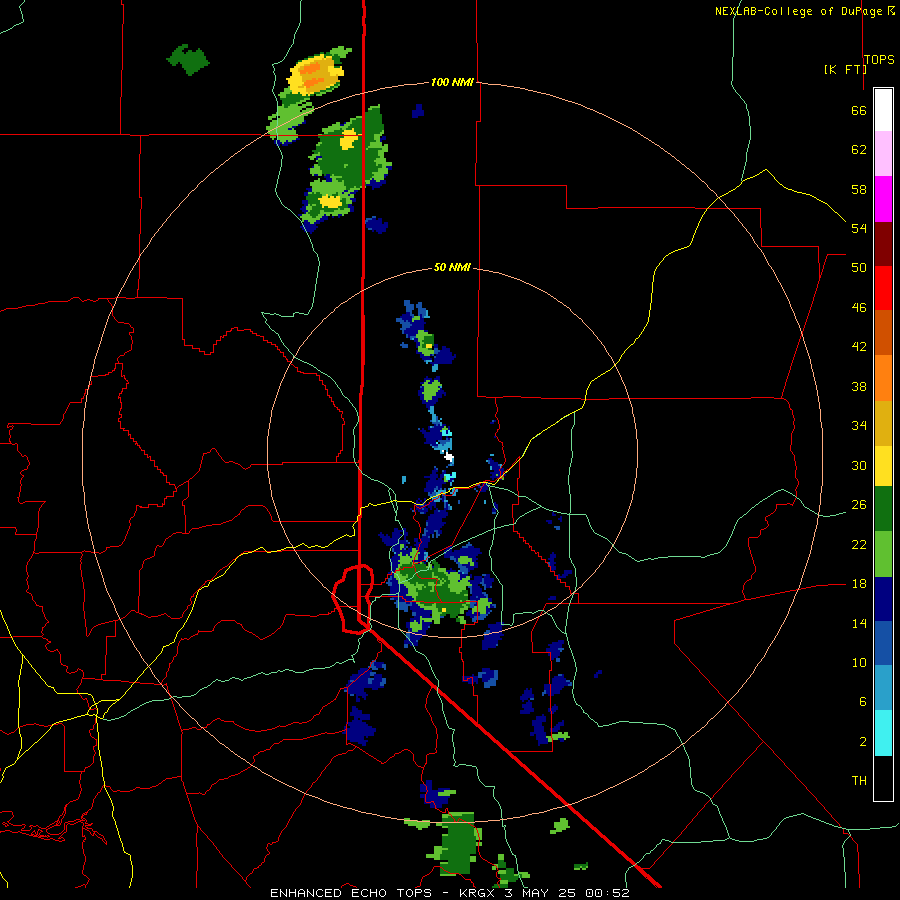The height and width of the screenshot is (900, 900).
Task: Click the 22 legend label
Action: 859,544
